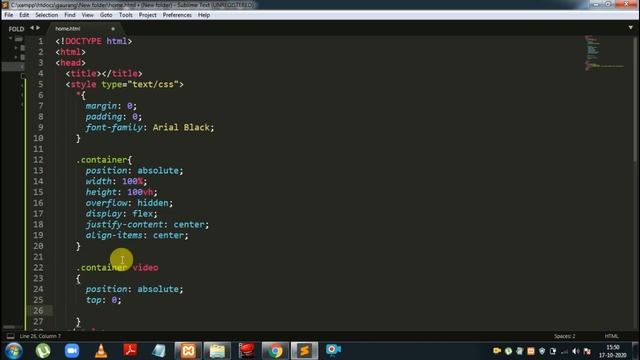This screenshot has width=640, height=360.
Task: Click the uTorrent system tray icon
Action: pyautogui.click(x=508, y=351)
